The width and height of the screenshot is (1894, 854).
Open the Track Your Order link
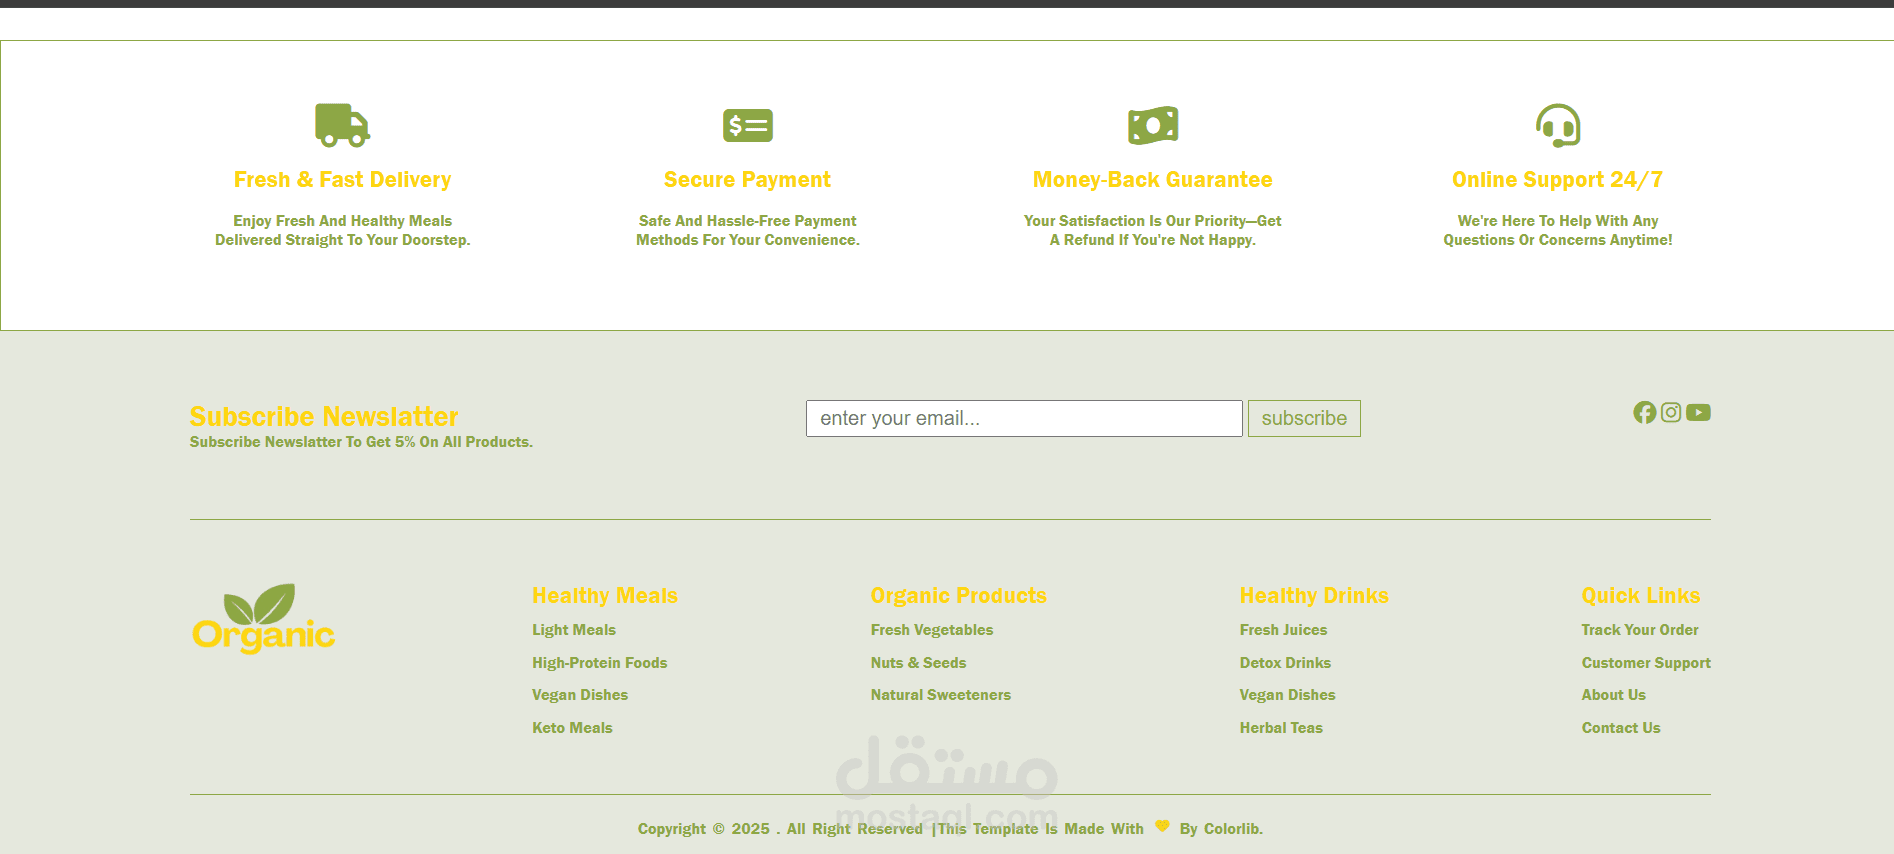pos(1640,630)
